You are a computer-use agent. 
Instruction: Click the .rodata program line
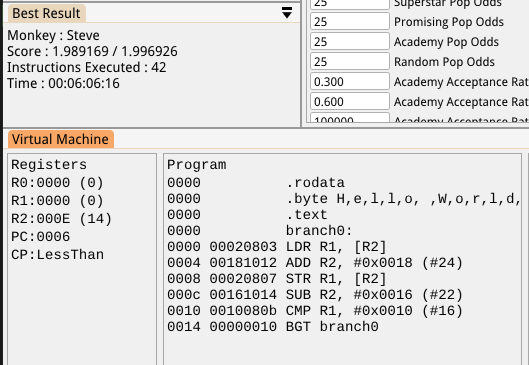(256, 182)
